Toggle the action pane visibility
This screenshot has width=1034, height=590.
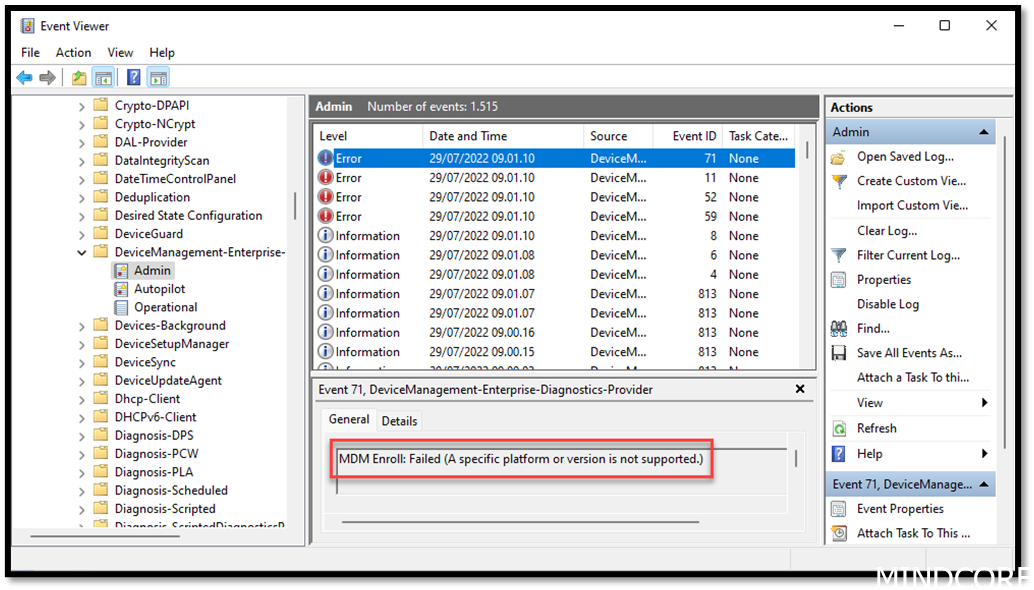[x=157, y=77]
